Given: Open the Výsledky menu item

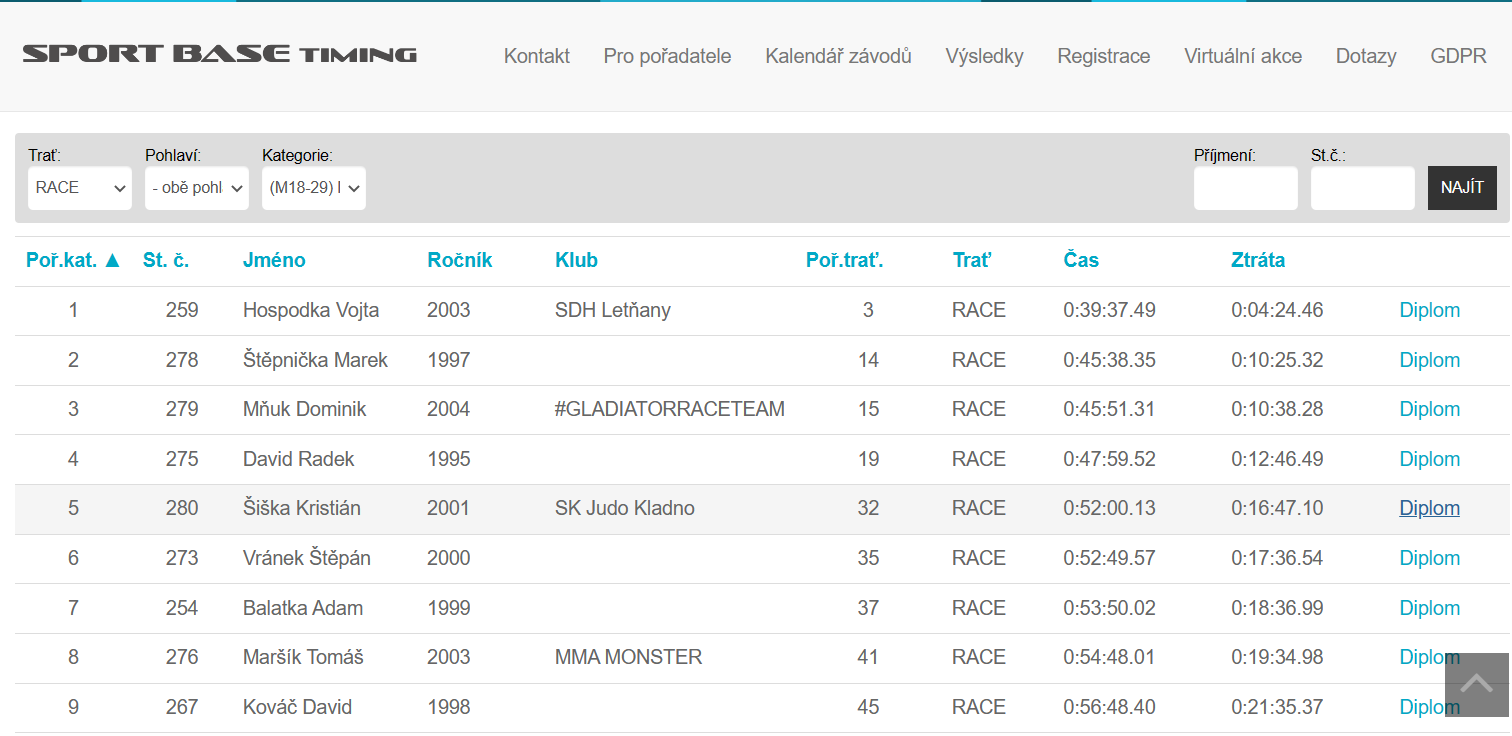Looking at the screenshot, I should point(984,56).
